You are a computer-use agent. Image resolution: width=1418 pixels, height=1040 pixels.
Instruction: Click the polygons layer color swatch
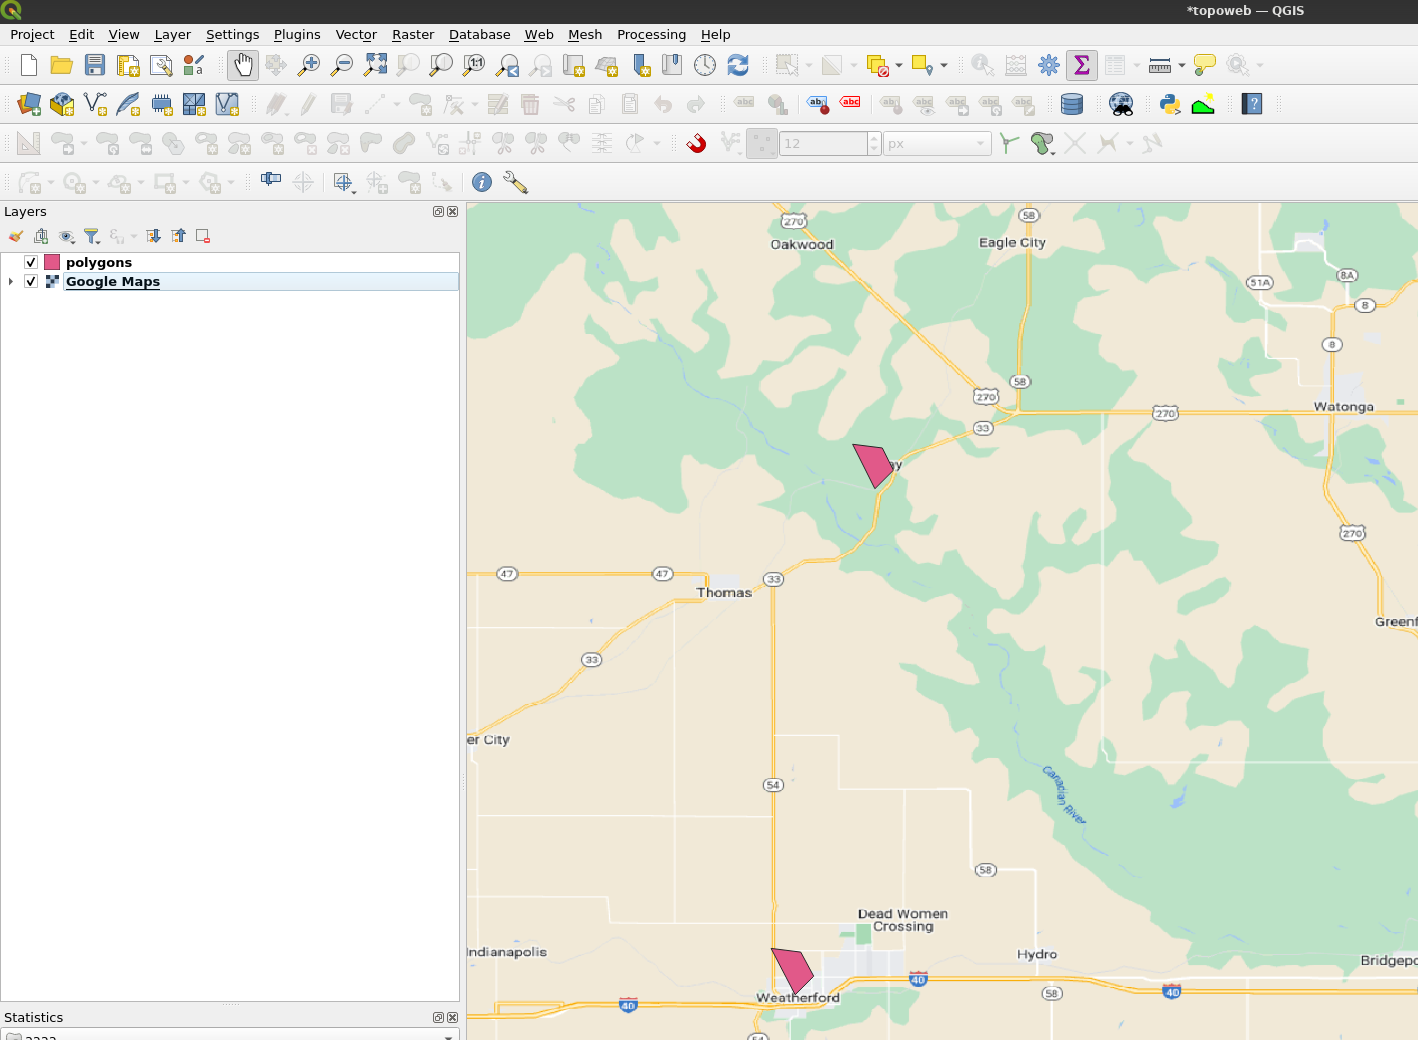pos(52,262)
